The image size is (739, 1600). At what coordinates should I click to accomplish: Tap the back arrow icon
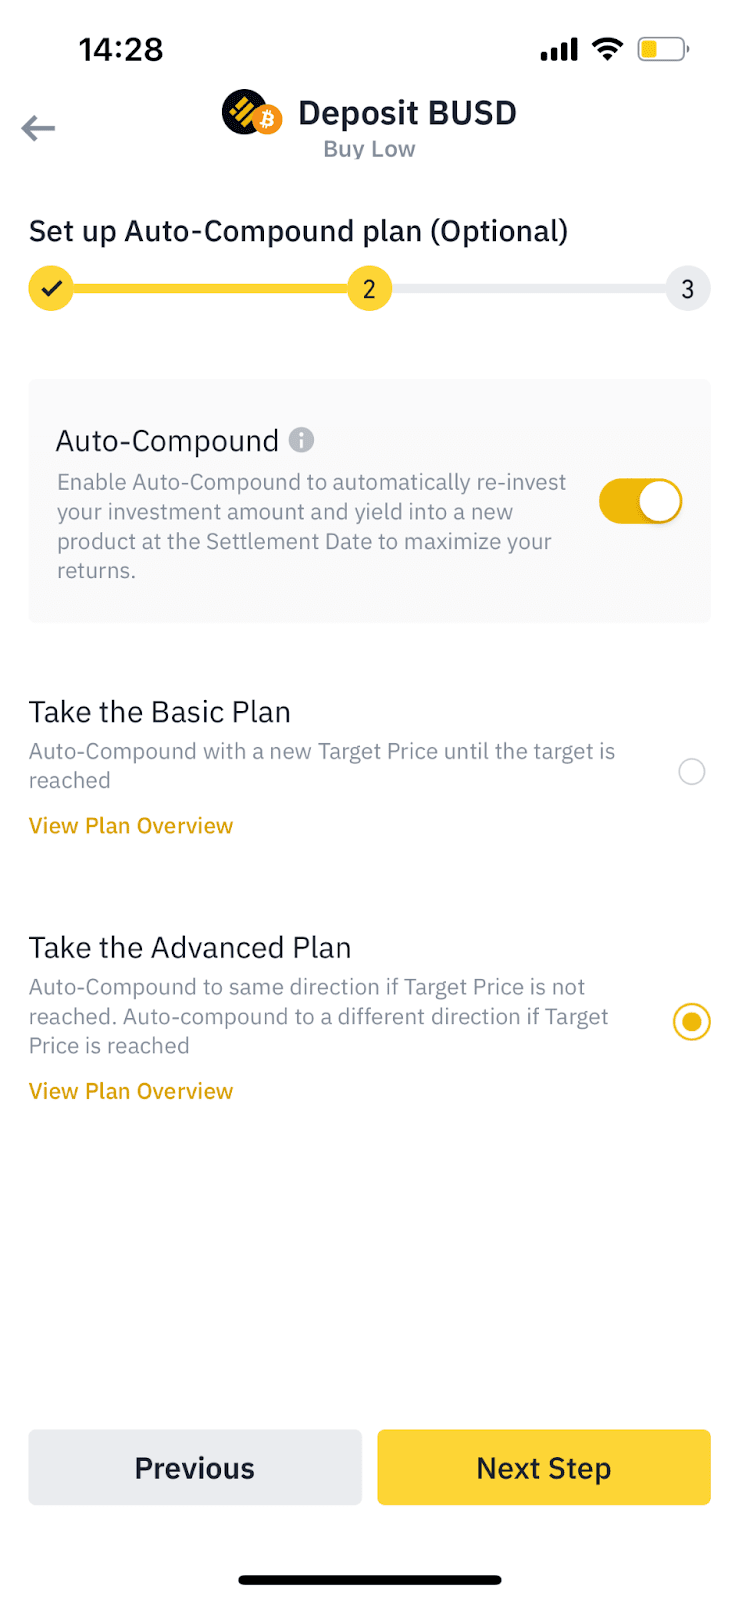pyautogui.click(x=38, y=128)
